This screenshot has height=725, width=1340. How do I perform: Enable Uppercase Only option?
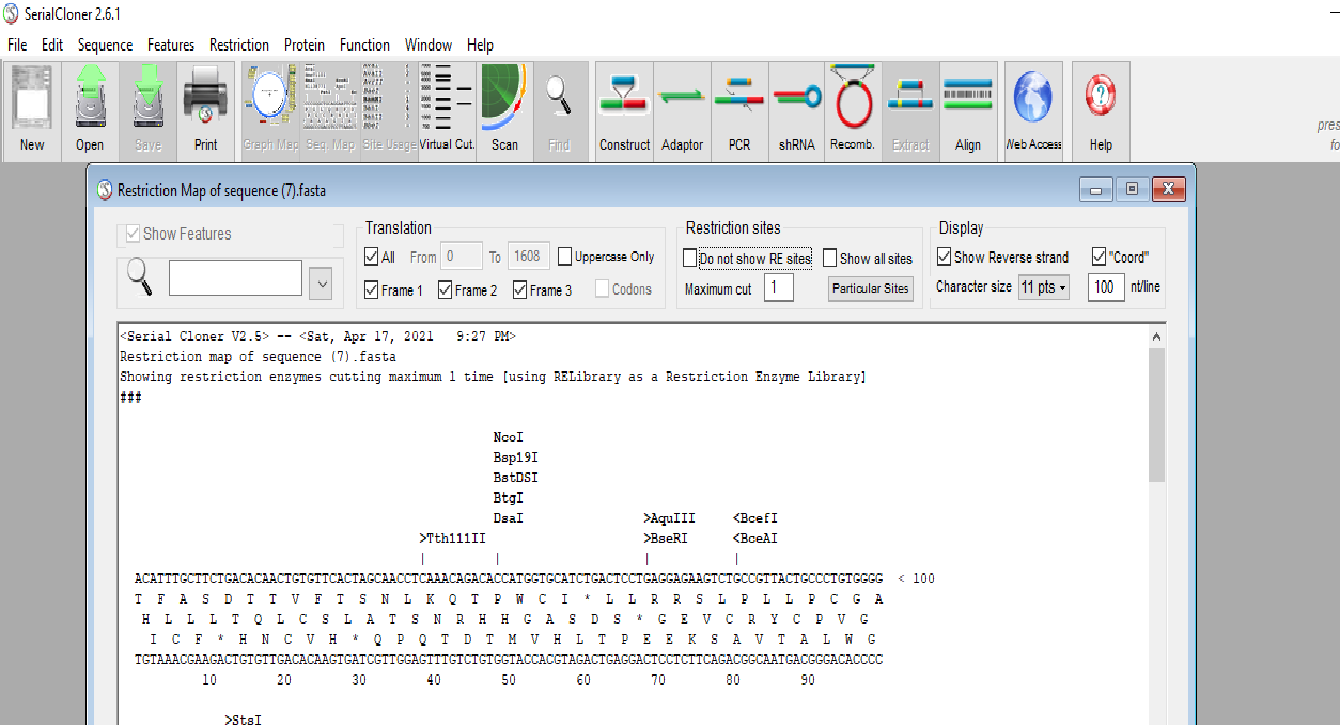pos(565,257)
